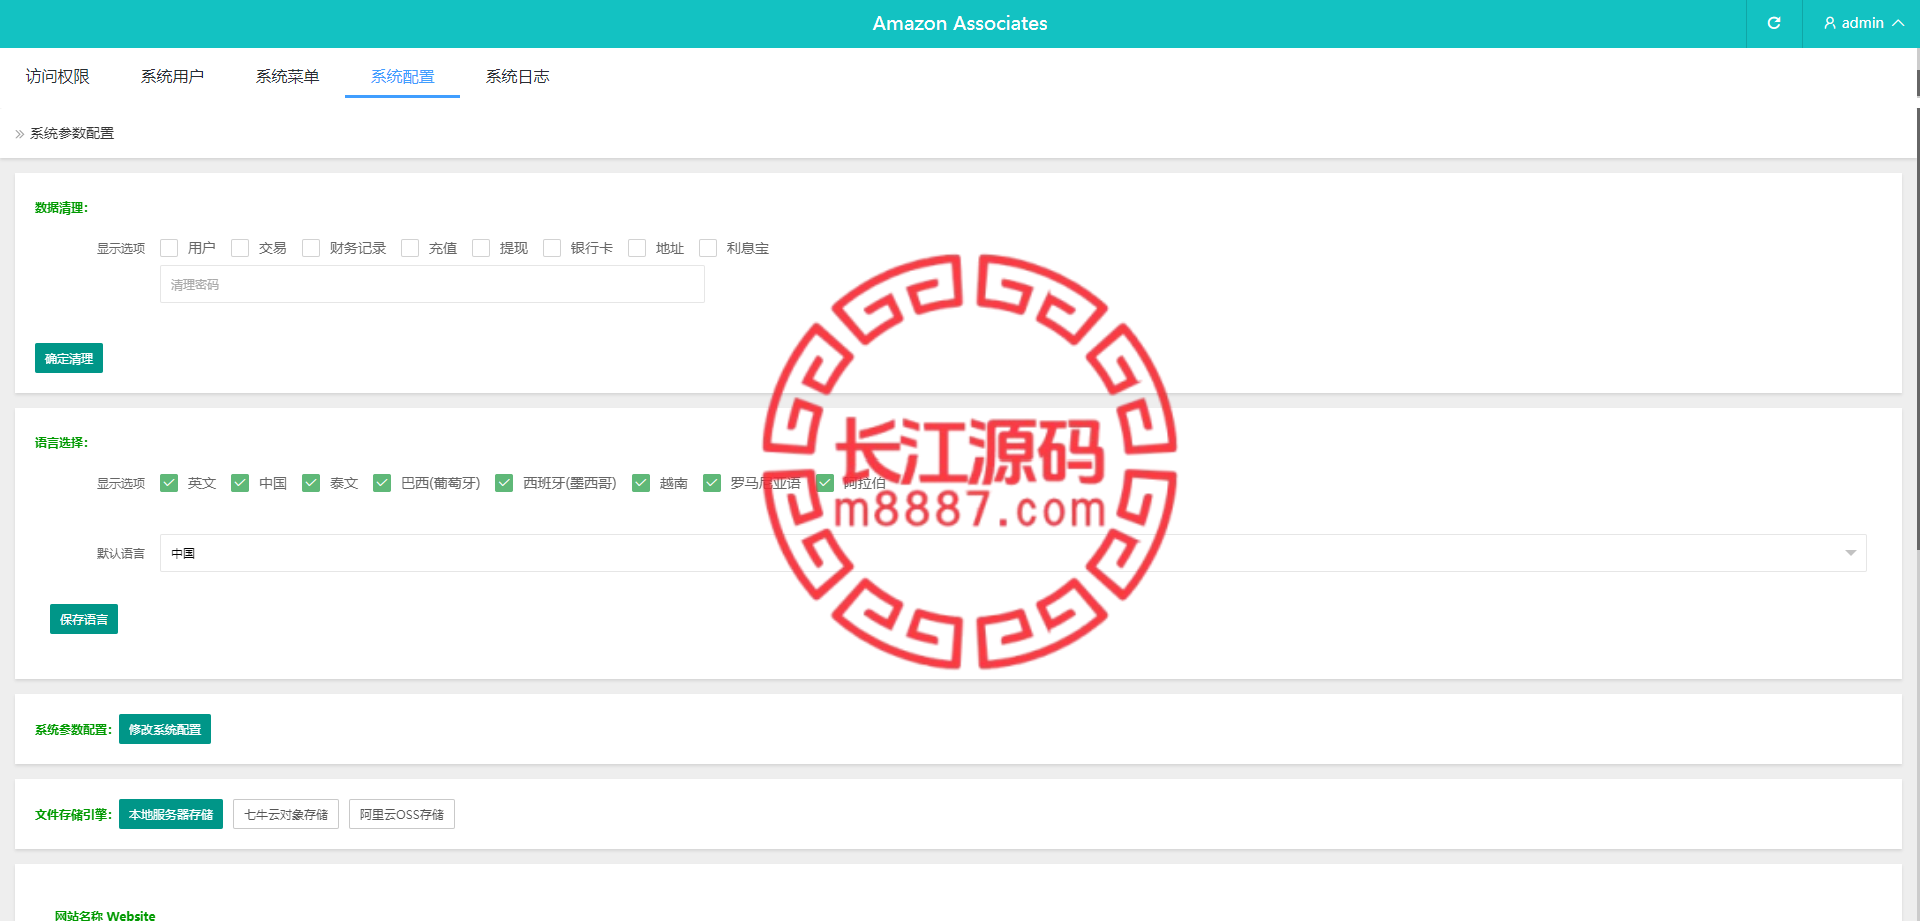Click the refresh icon in header
The height and width of the screenshot is (921, 1920).
[1774, 23]
